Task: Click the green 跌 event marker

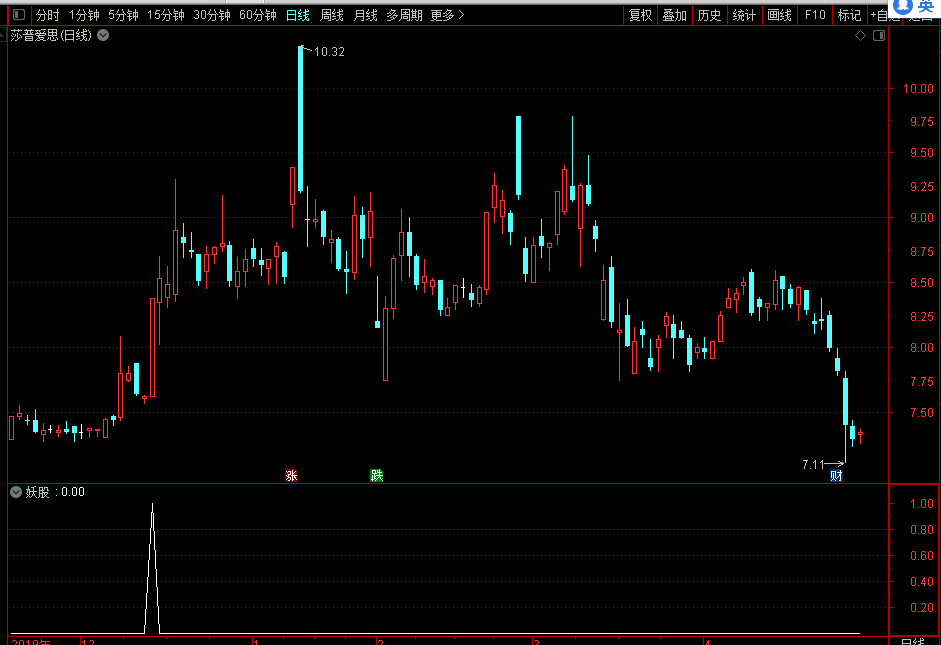Action: click(376, 476)
